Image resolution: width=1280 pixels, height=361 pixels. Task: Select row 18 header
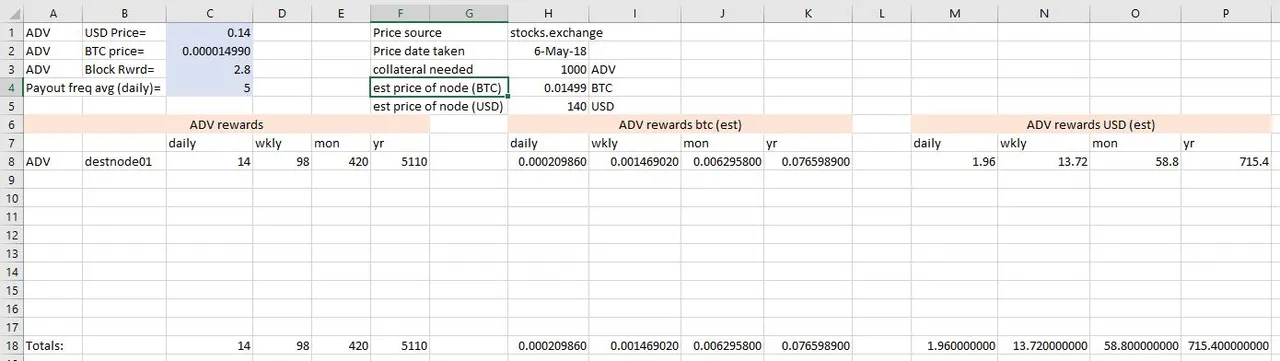point(11,345)
